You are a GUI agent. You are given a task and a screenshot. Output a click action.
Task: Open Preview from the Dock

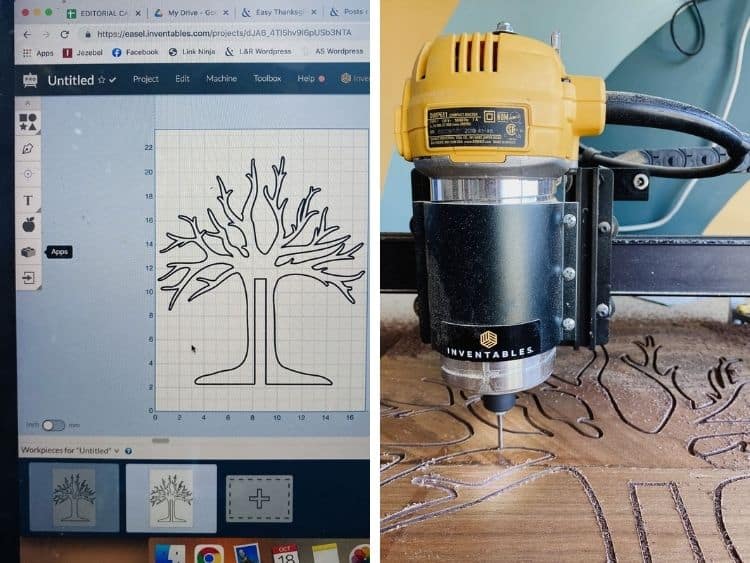click(x=248, y=554)
